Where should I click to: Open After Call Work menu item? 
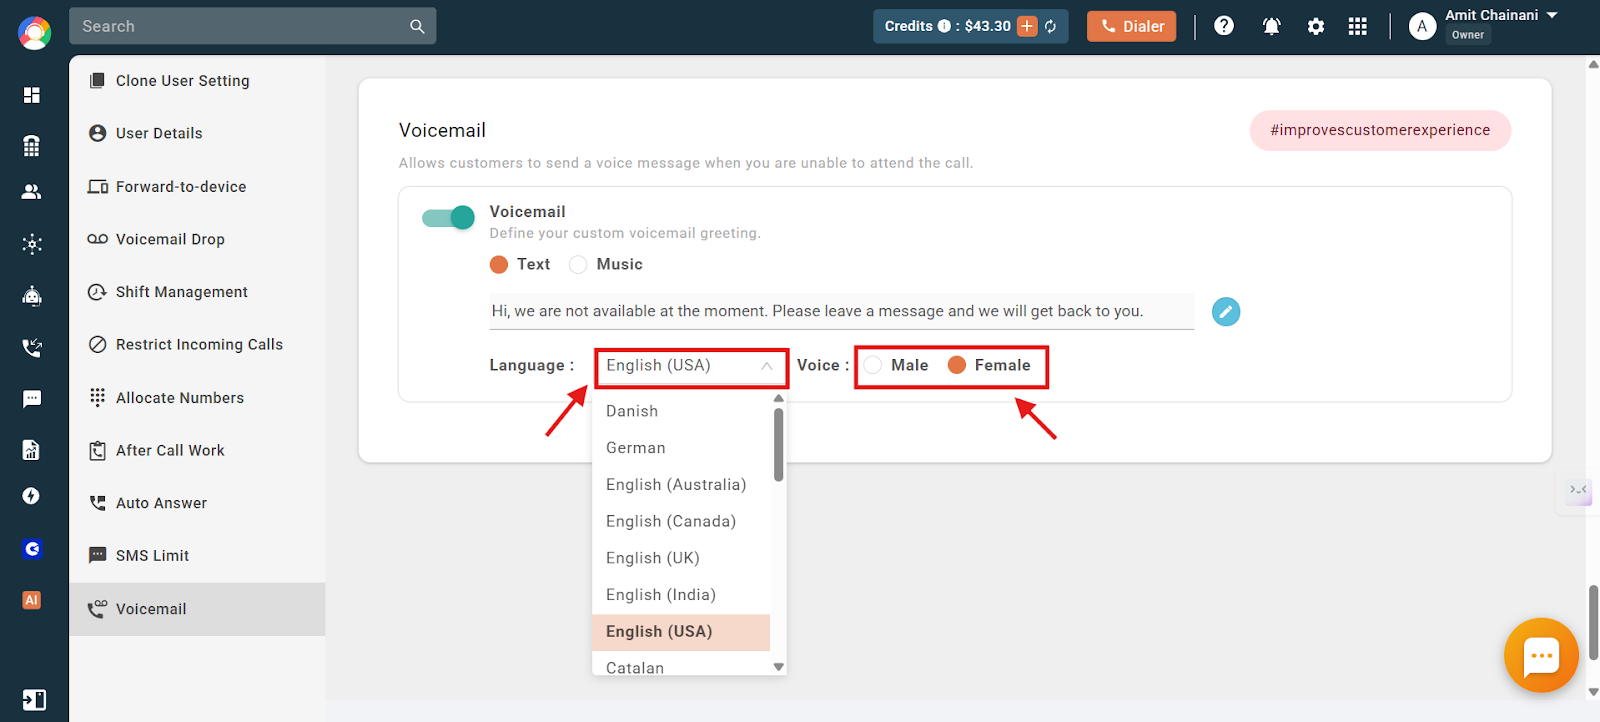tap(197, 451)
